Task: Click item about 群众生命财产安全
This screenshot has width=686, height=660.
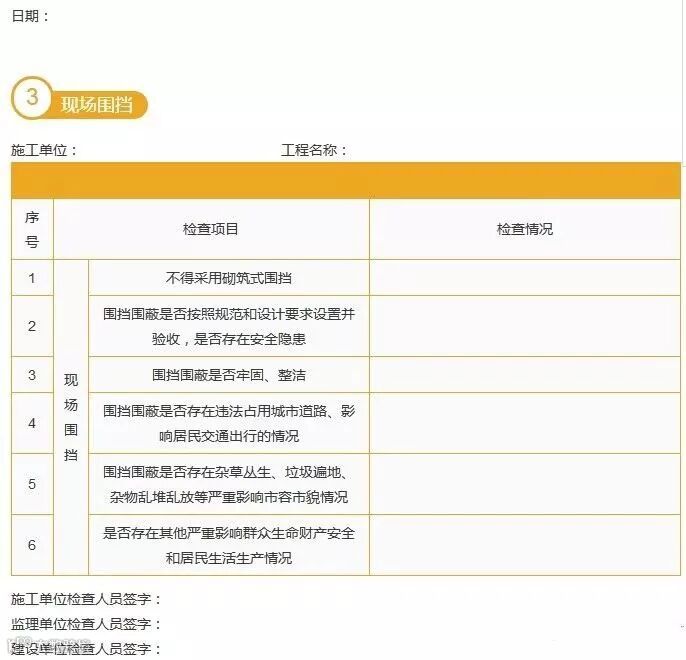Action: point(229,545)
